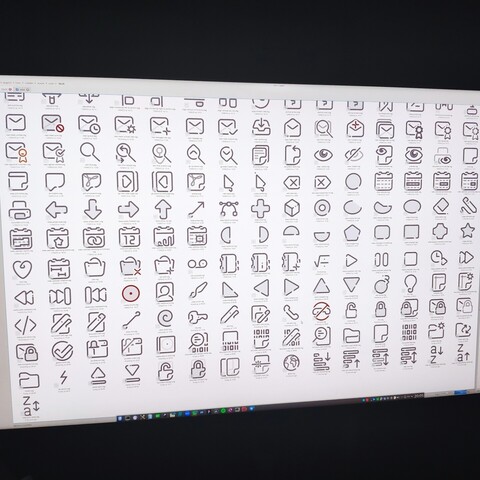Select the star shape icon file
Viewport: 480px width, 480px height.
pos(467,230)
